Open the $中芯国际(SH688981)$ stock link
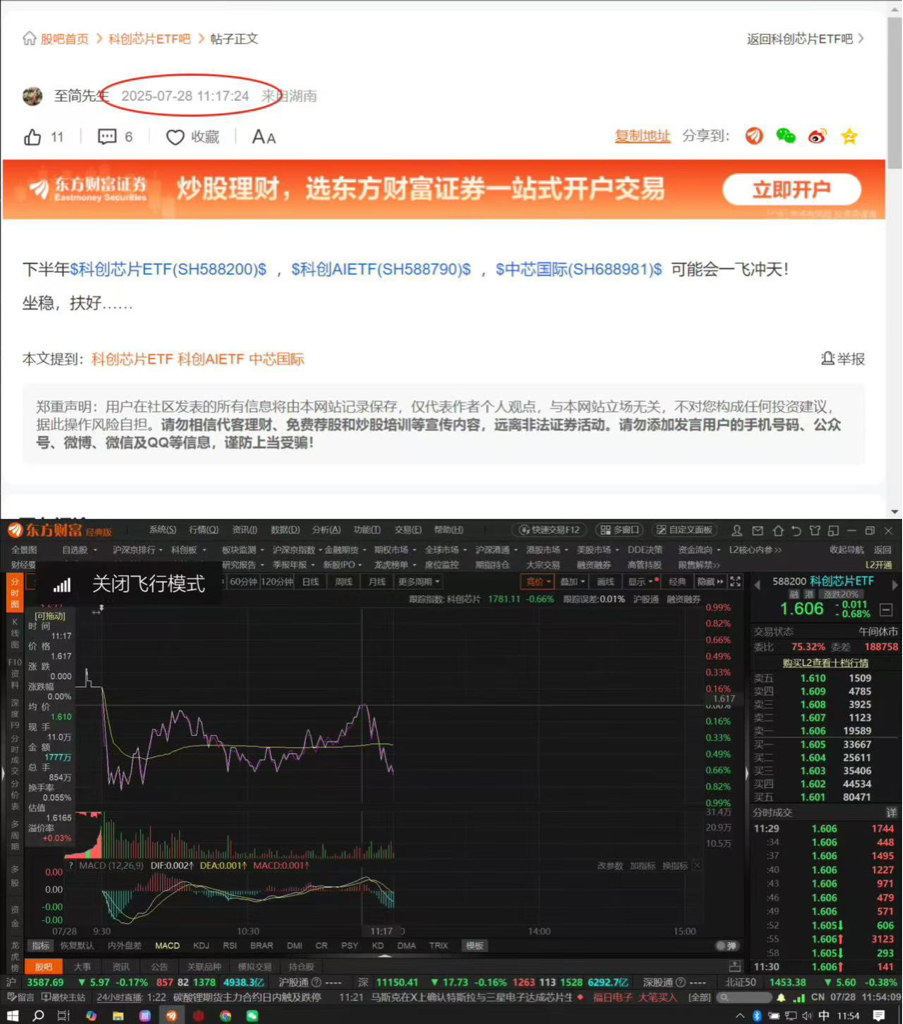The height and width of the screenshot is (1024, 903). pos(578,269)
